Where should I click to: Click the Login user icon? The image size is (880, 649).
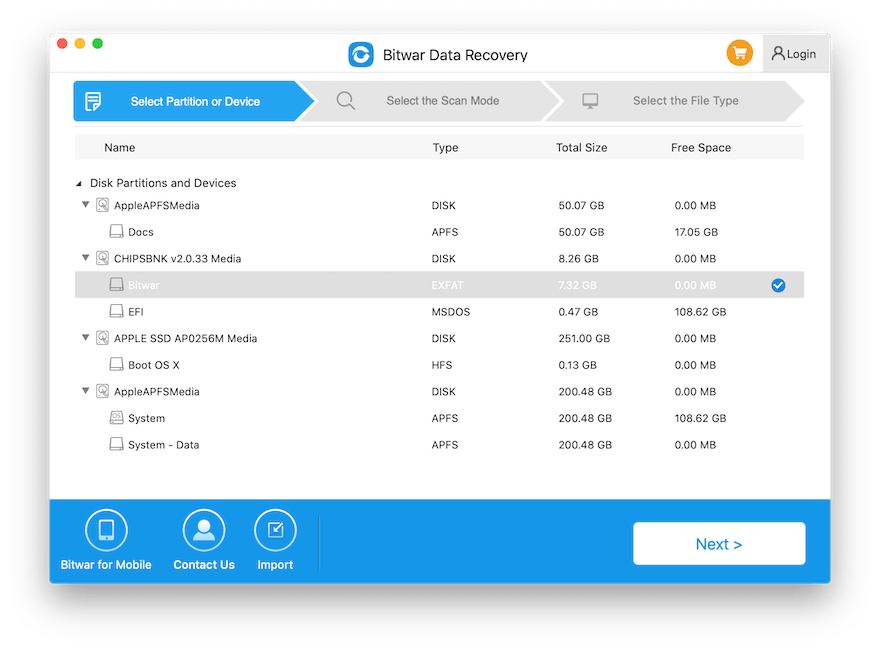[x=778, y=53]
